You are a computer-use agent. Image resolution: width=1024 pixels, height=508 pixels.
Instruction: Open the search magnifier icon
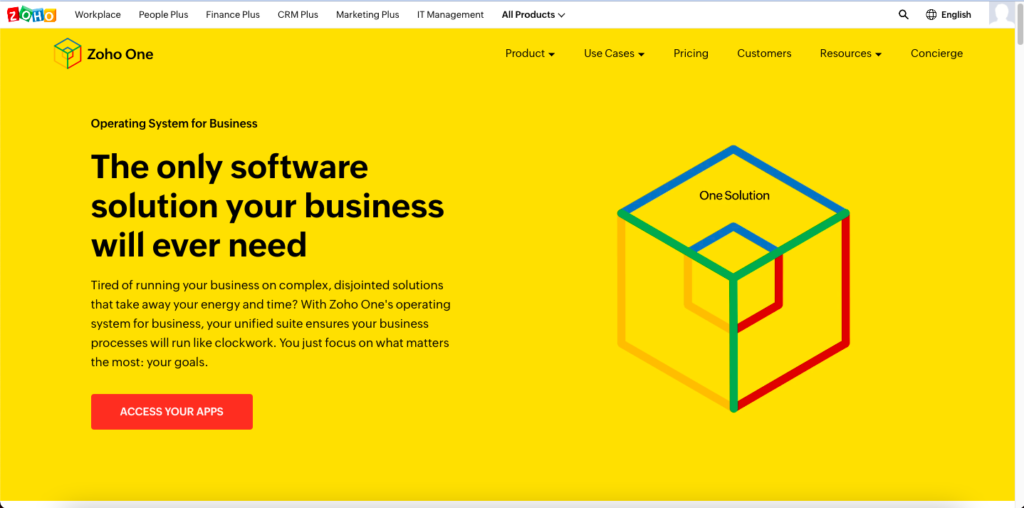[x=903, y=14]
